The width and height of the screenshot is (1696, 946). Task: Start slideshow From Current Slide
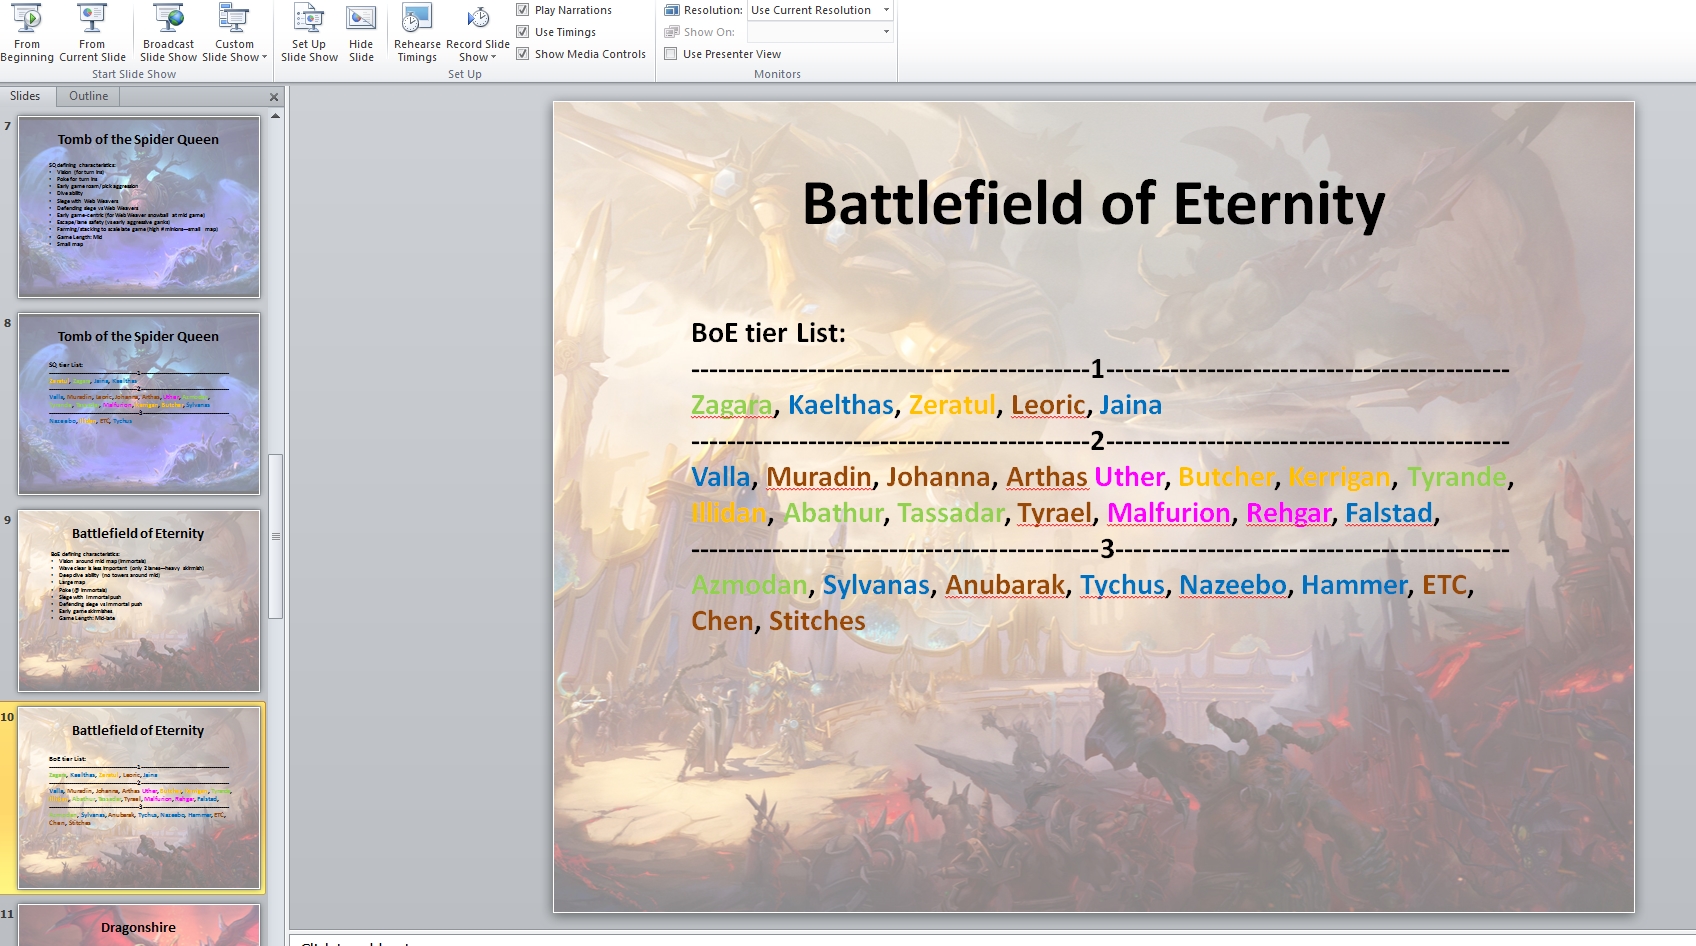(92, 33)
